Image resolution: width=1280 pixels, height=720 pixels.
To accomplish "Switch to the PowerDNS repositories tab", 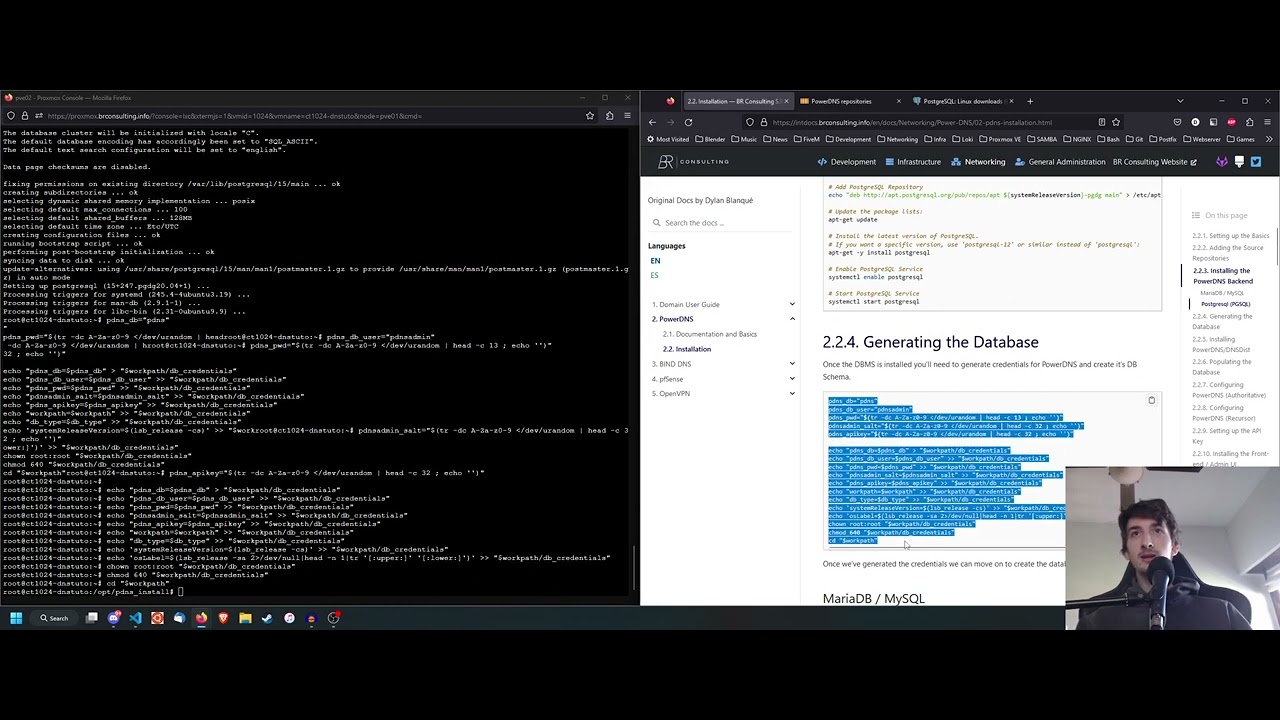I will click(846, 101).
